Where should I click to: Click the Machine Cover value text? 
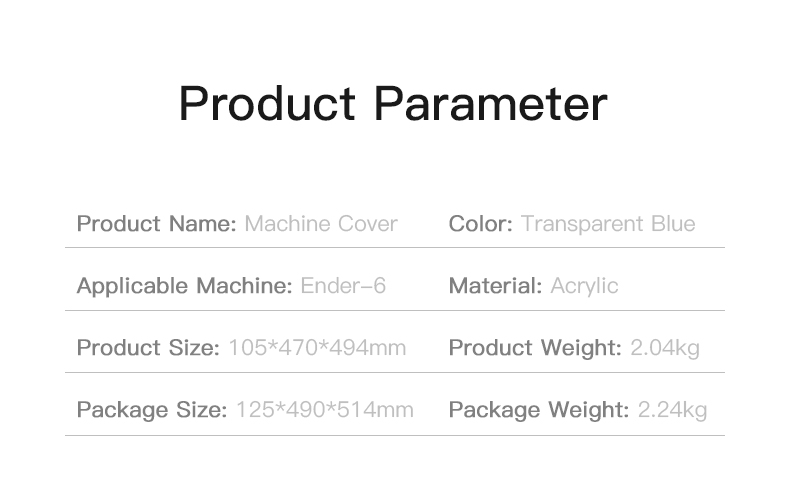(x=321, y=224)
